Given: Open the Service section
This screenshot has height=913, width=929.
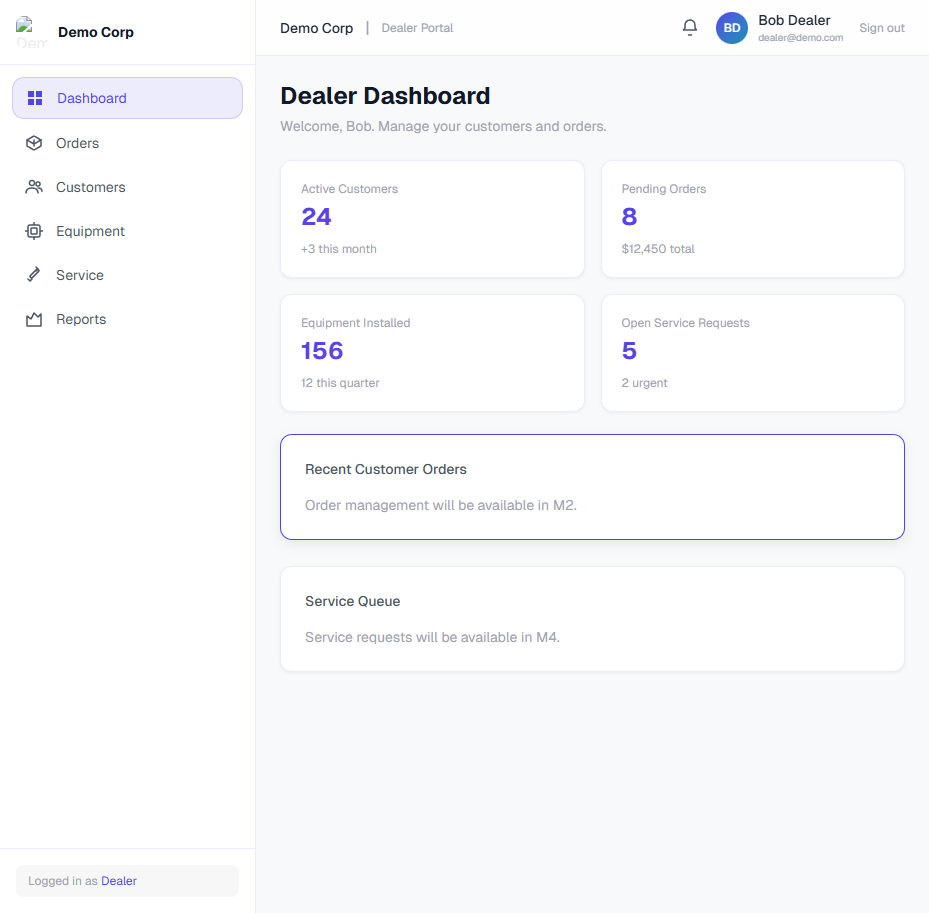Looking at the screenshot, I should click(127, 275).
